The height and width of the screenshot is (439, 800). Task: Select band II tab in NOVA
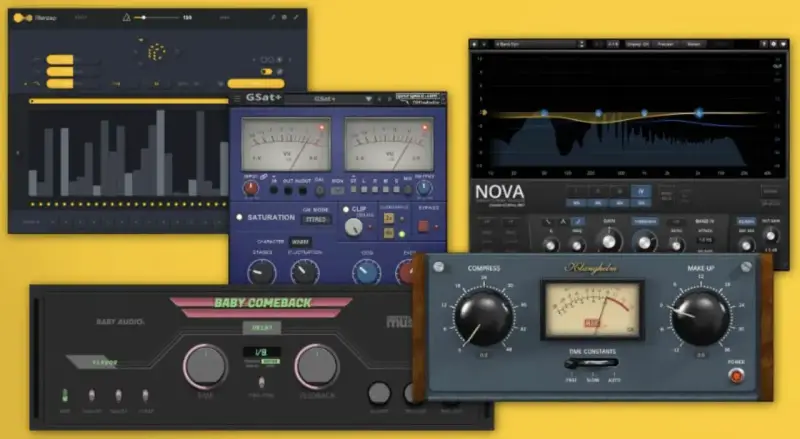(598, 192)
